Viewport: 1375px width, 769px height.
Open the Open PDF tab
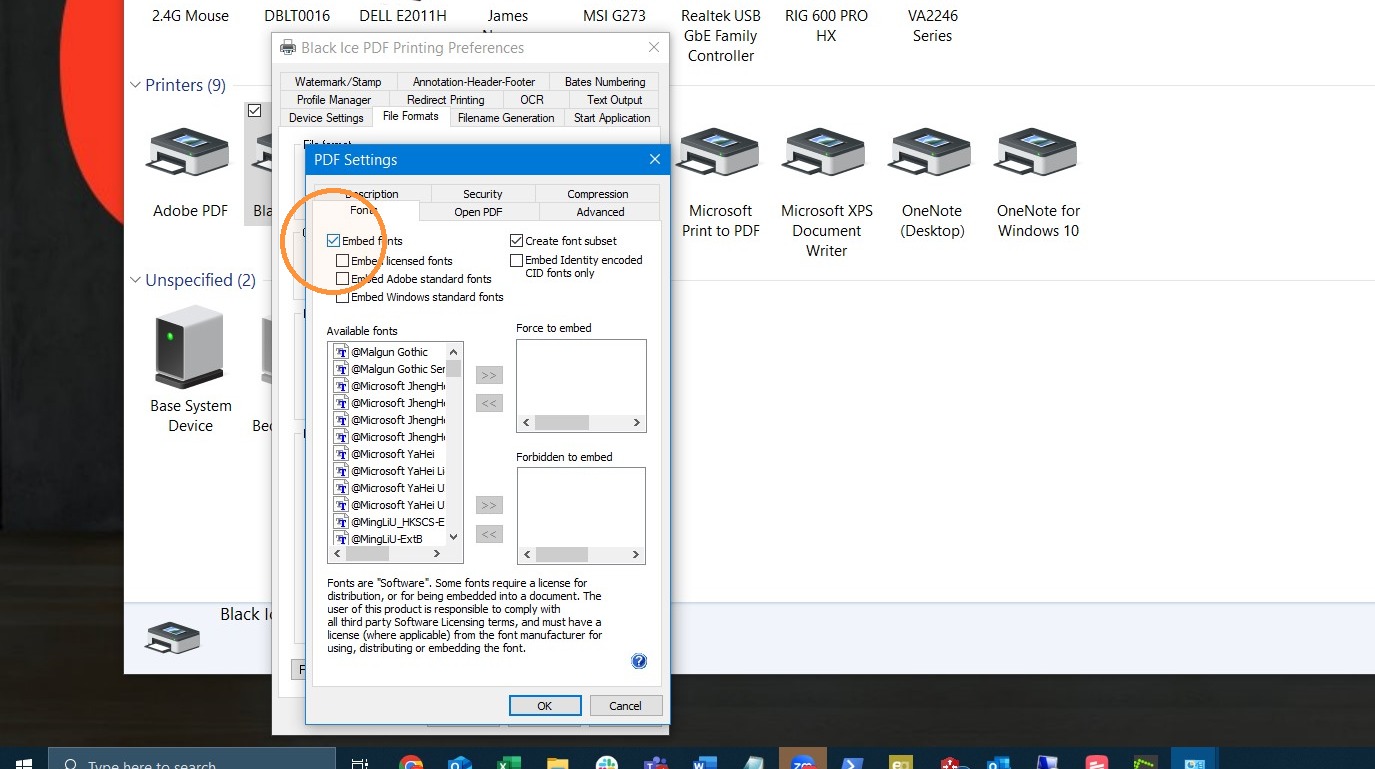479,212
